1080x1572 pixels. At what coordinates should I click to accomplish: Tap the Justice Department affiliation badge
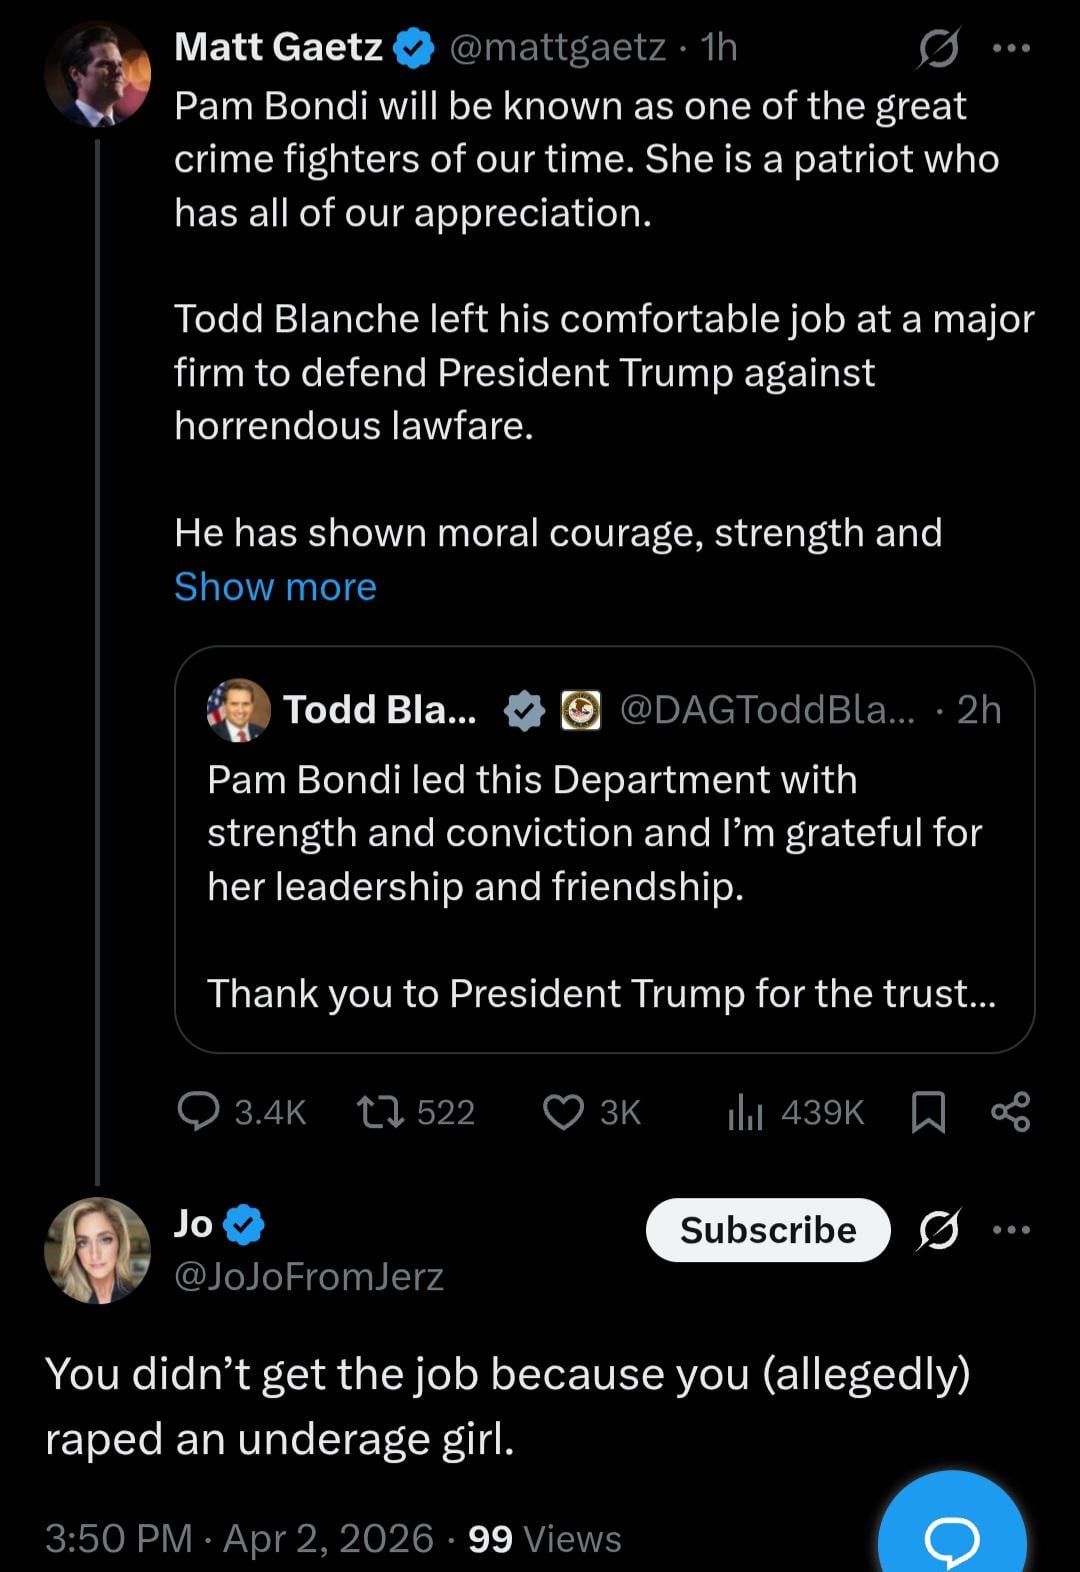(580, 710)
